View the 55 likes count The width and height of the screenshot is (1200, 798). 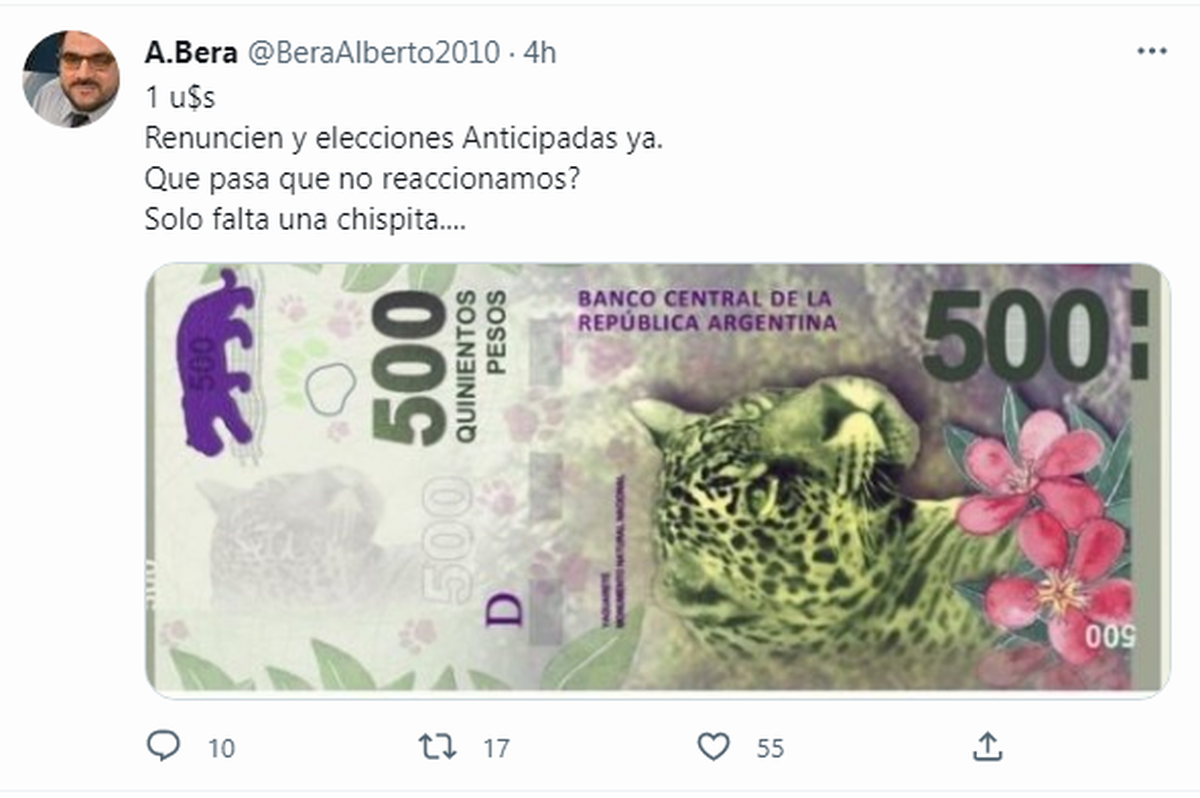pyautogui.click(x=770, y=748)
